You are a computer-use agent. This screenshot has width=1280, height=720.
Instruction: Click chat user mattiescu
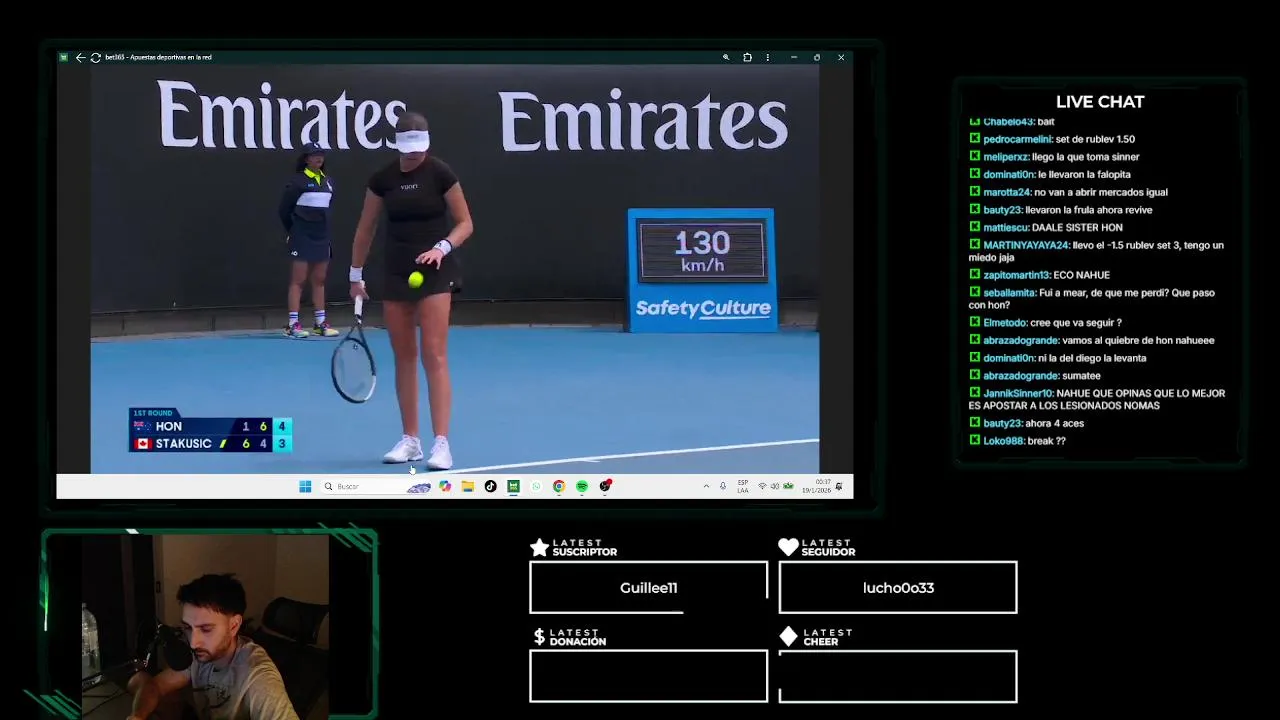1006,227
